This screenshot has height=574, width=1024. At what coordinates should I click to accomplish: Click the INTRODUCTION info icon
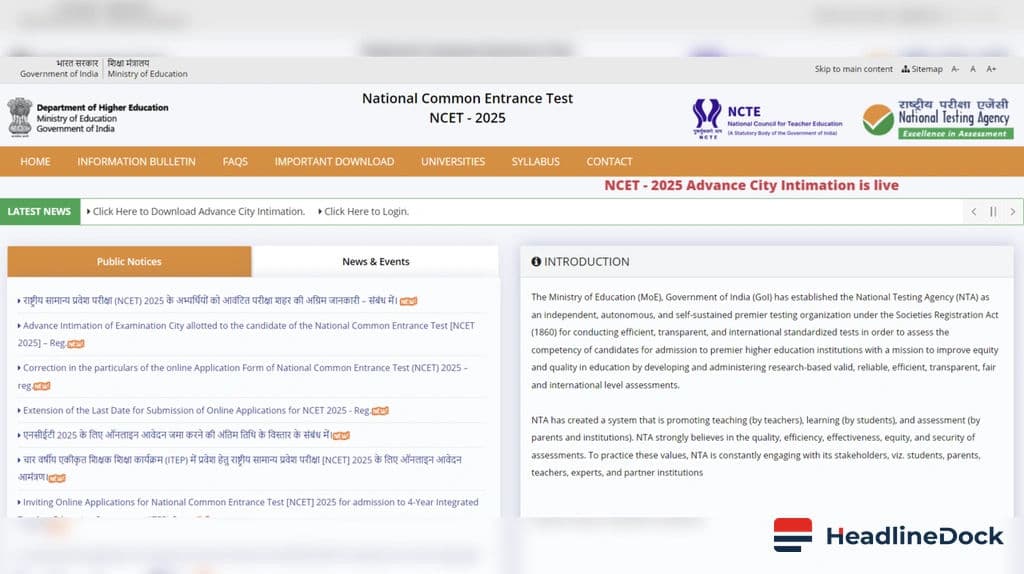click(536, 261)
